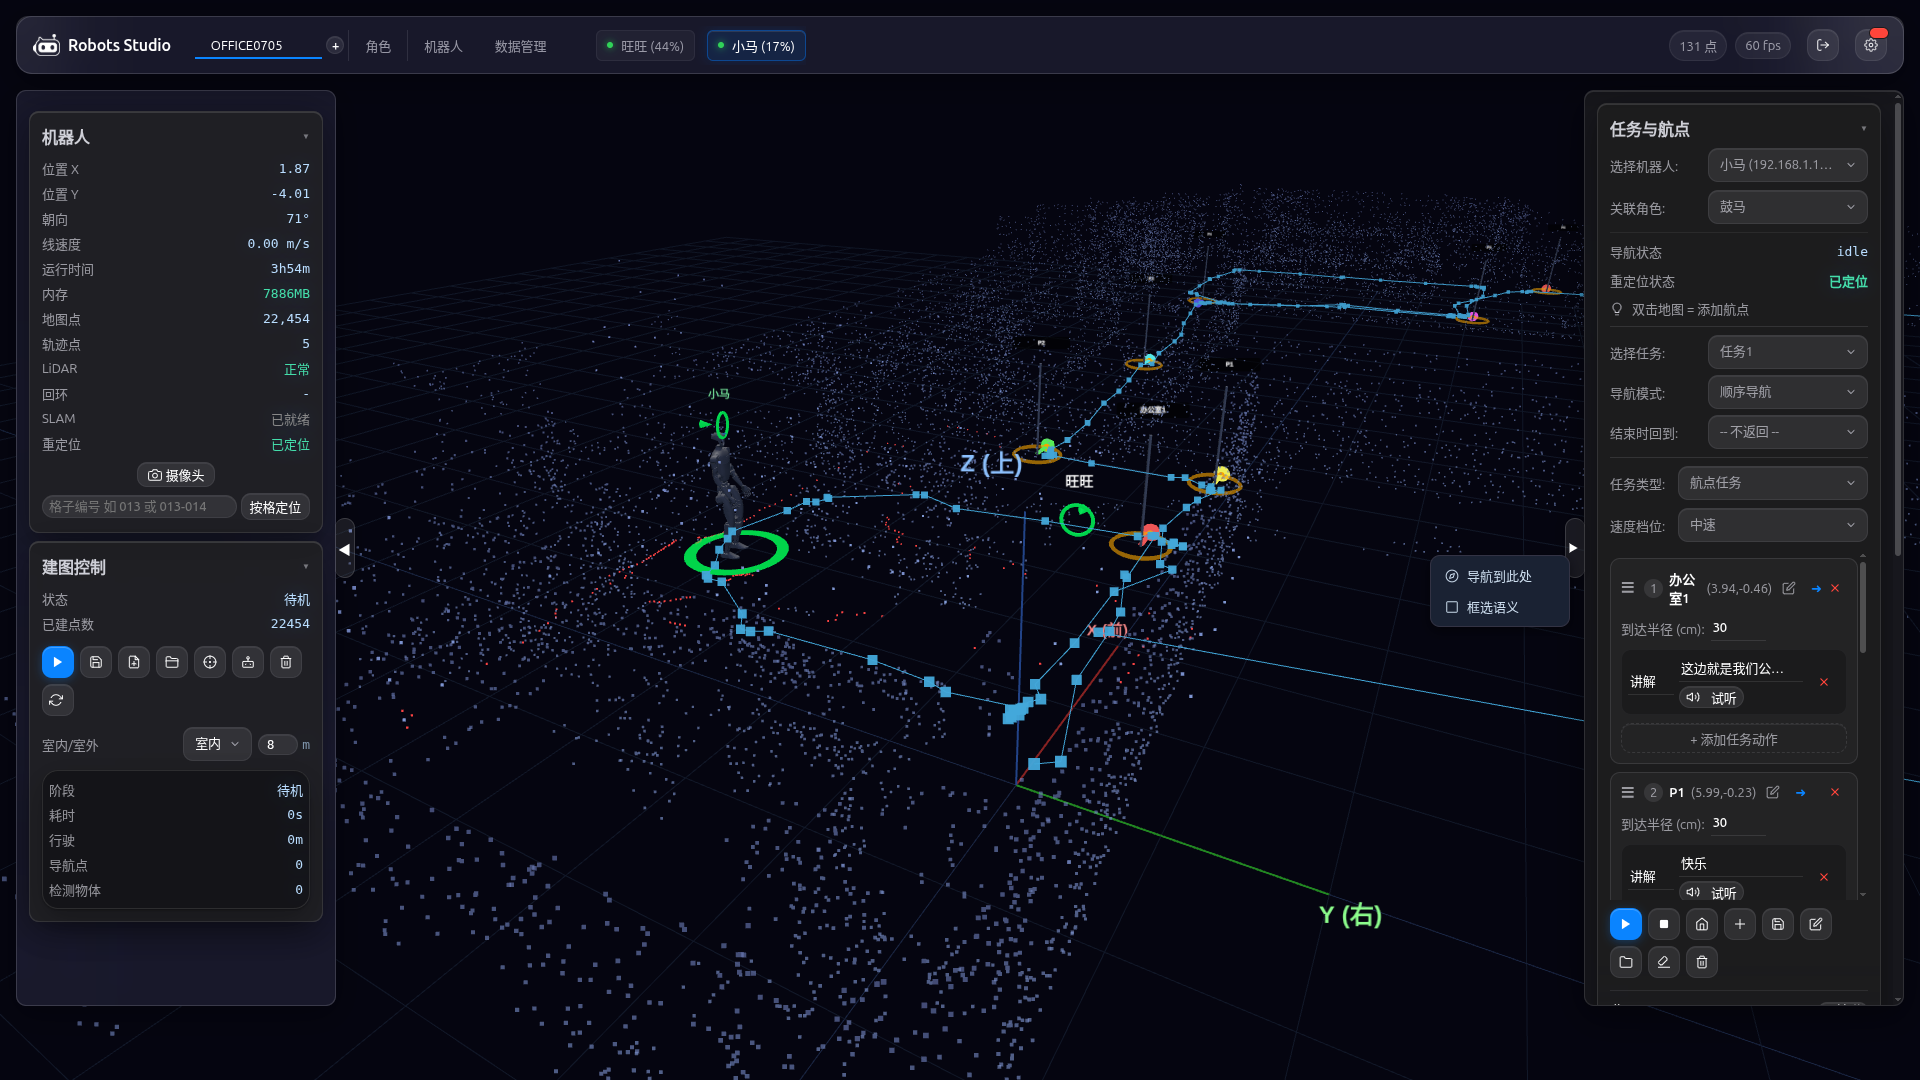Click the 摄像头 camera button
The image size is (1920, 1080).
pyautogui.click(x=176, y=476)
